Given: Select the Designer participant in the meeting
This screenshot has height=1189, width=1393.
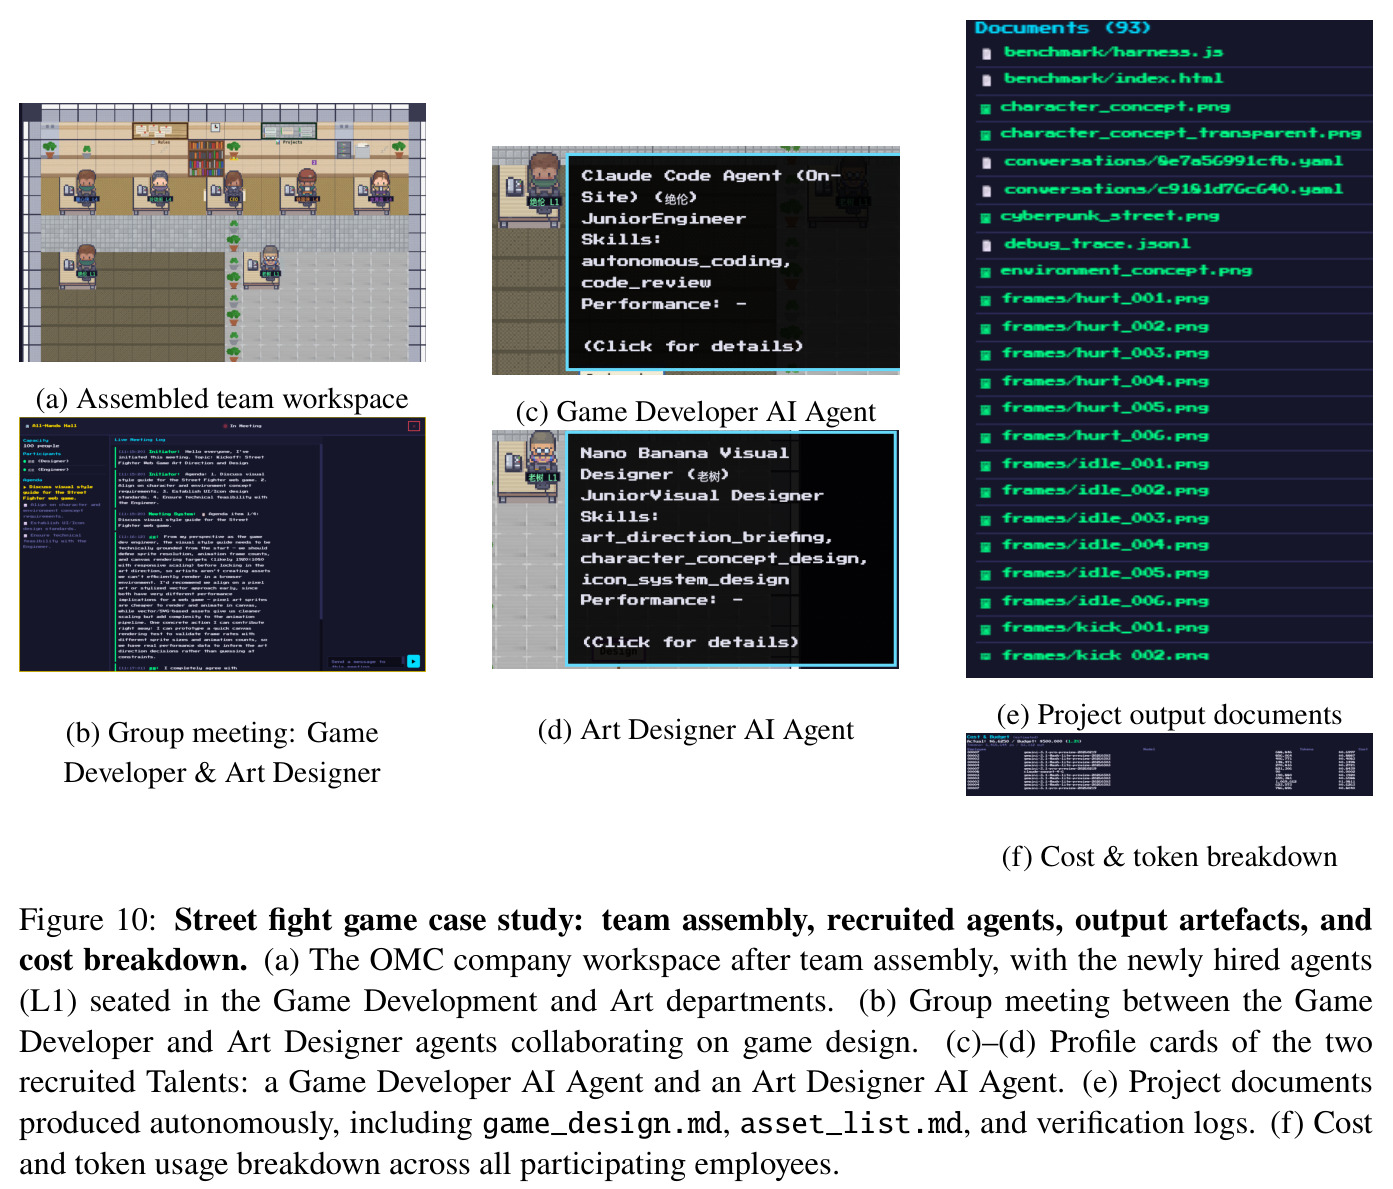Looking at the screenshot, I should coord(46,461).
